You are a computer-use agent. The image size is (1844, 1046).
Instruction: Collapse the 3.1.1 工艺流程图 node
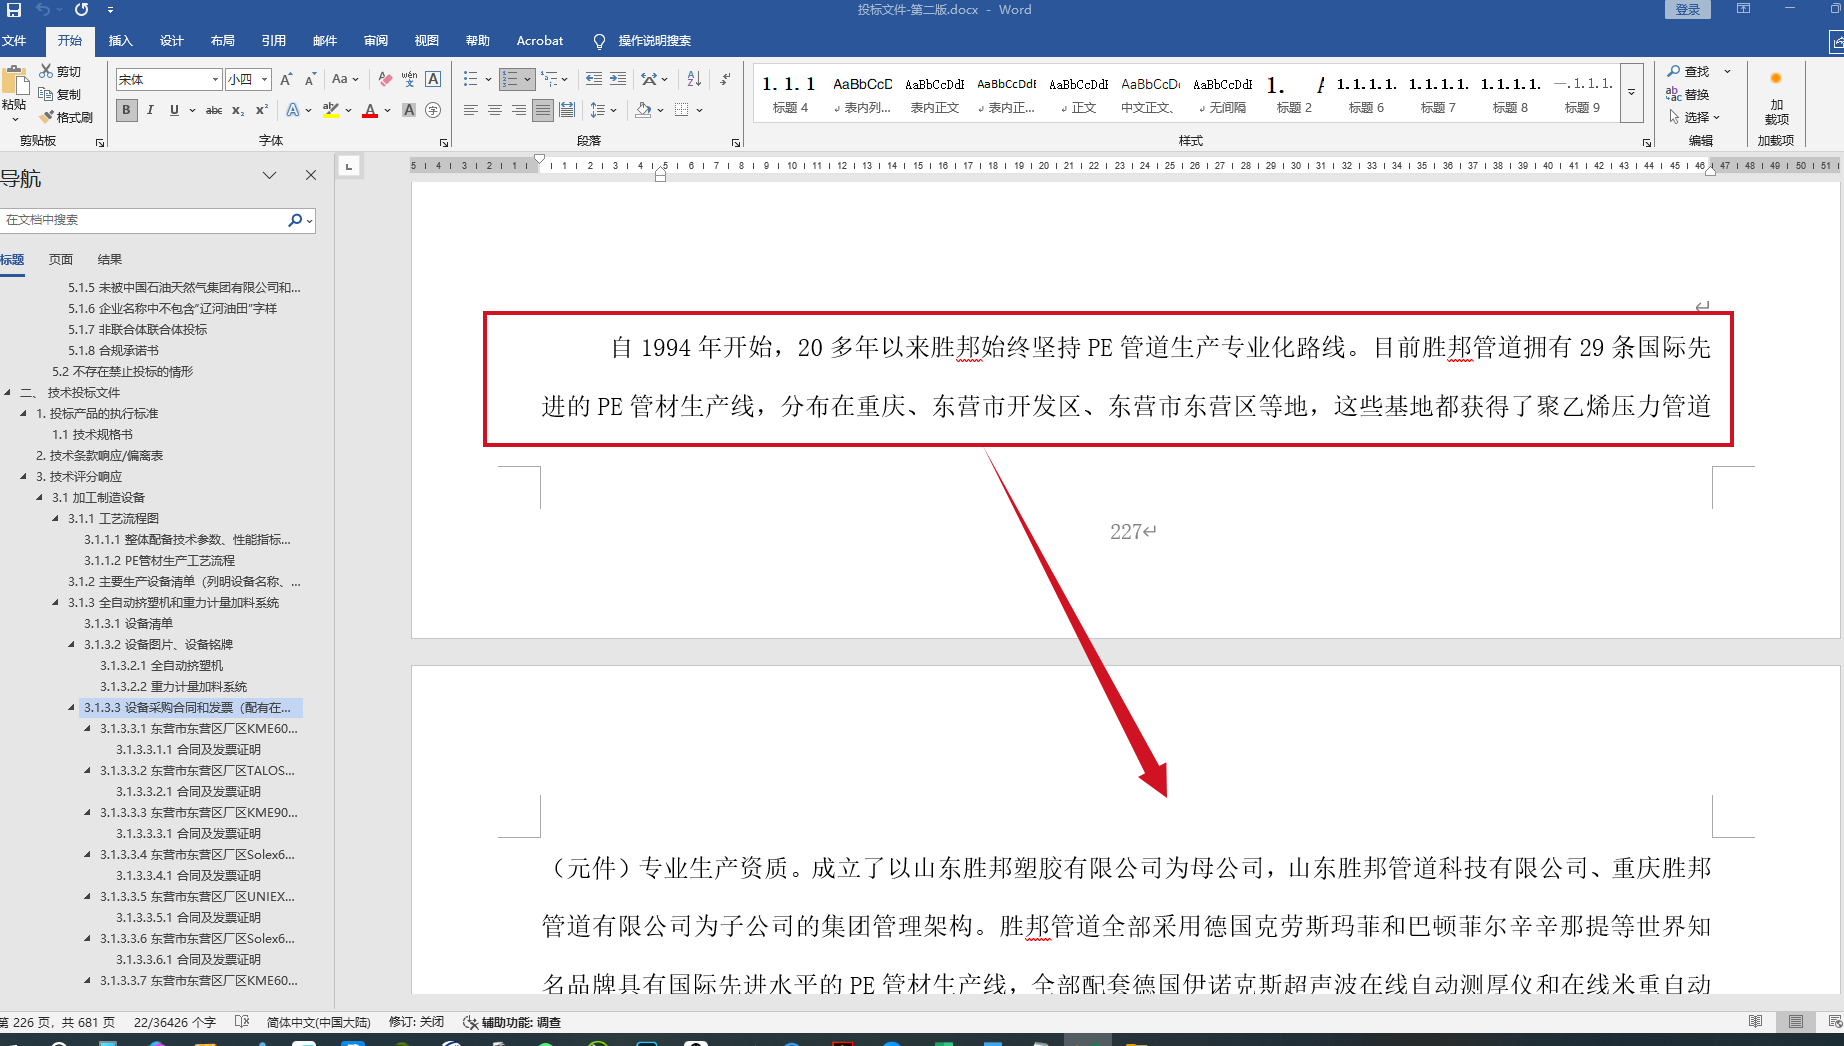[55, 519]
